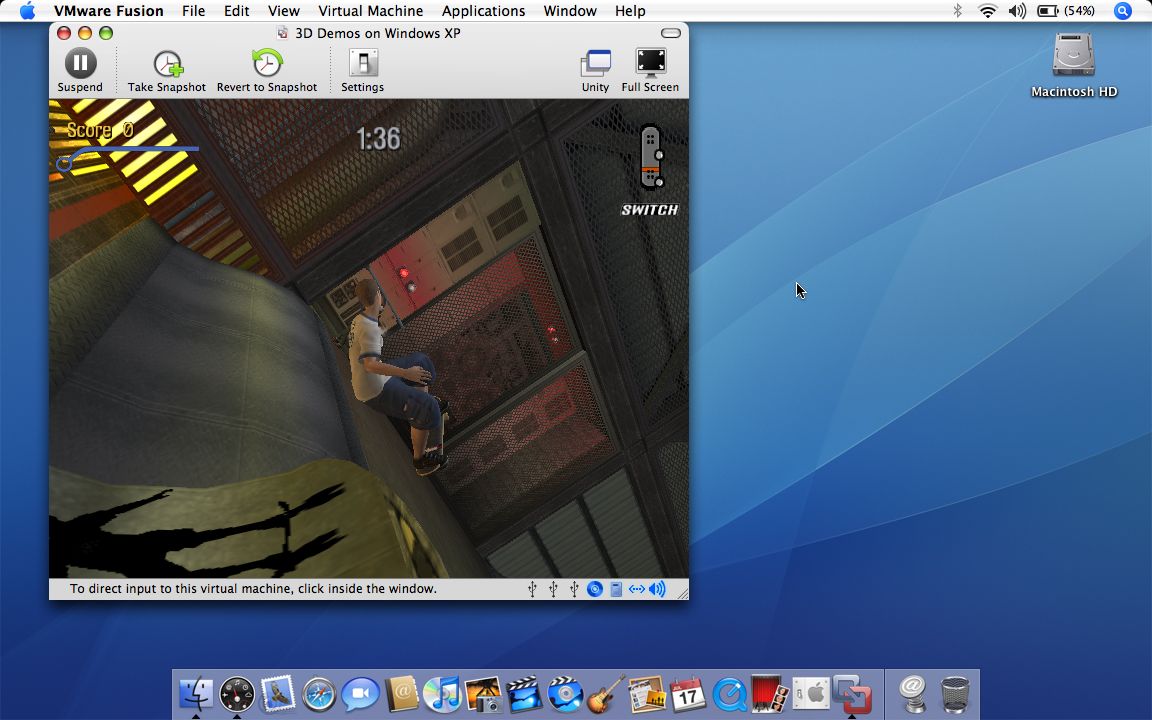Open the virtual machine Settings

pos(362,71)
